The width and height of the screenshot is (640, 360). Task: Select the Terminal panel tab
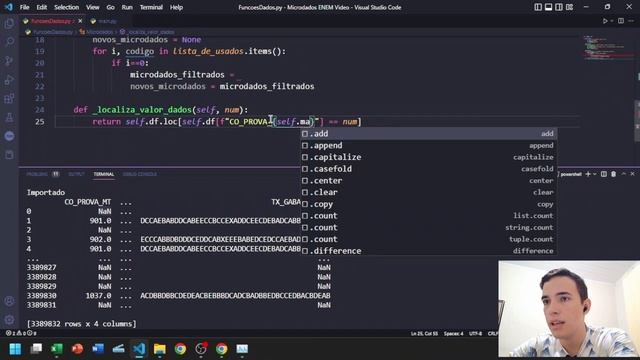104,174
